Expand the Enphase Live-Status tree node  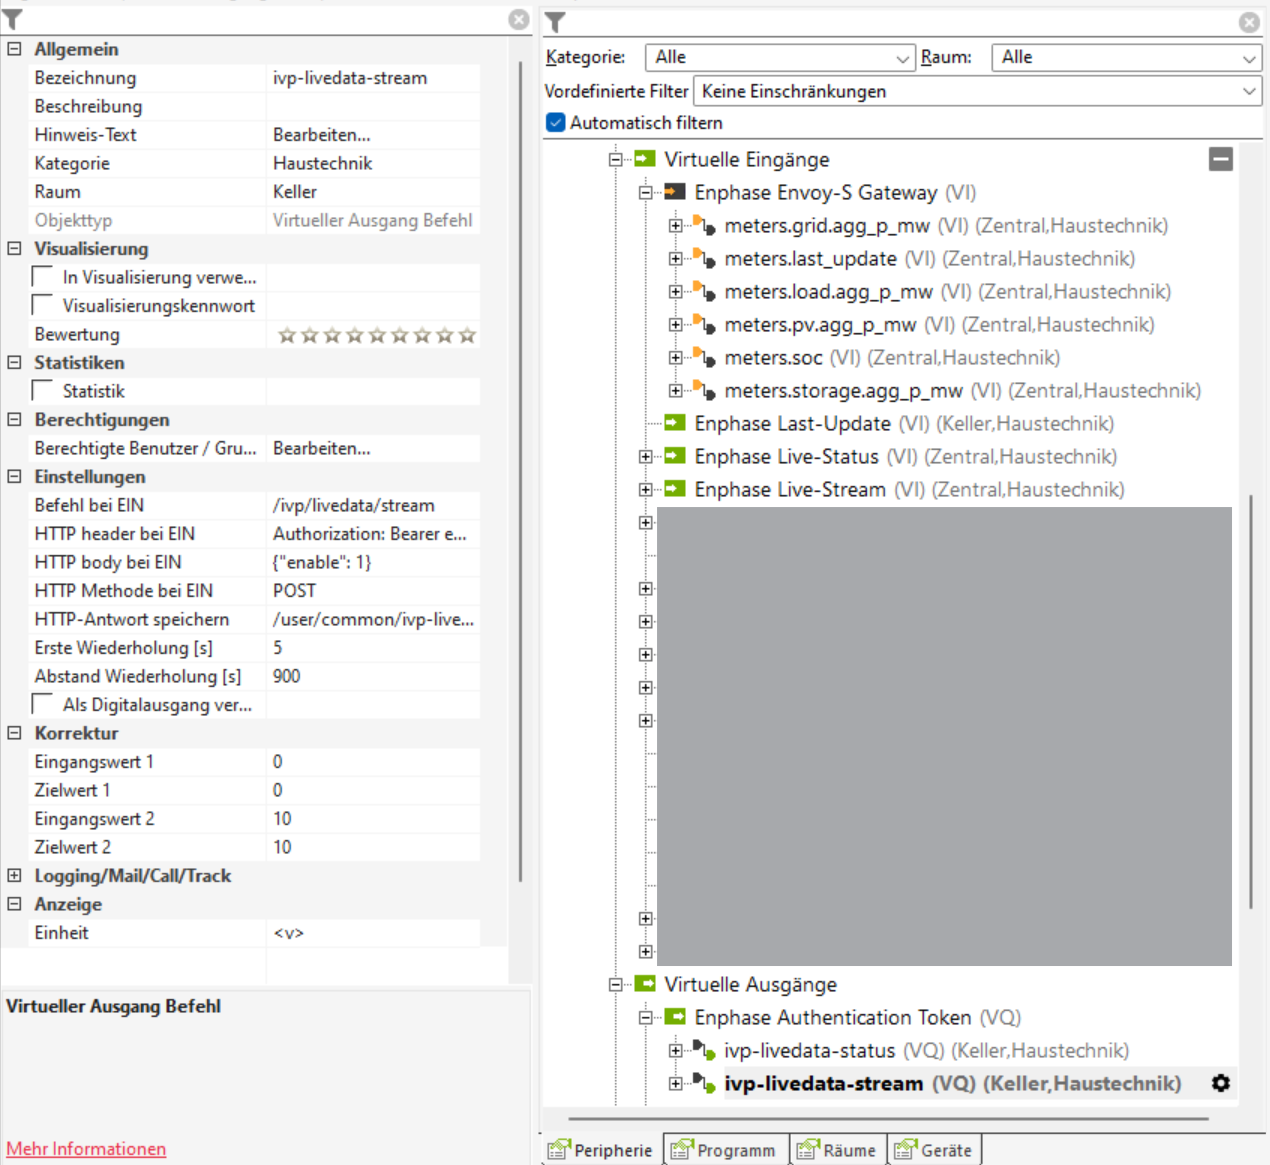pyautogui.click(x=646, y=456)
